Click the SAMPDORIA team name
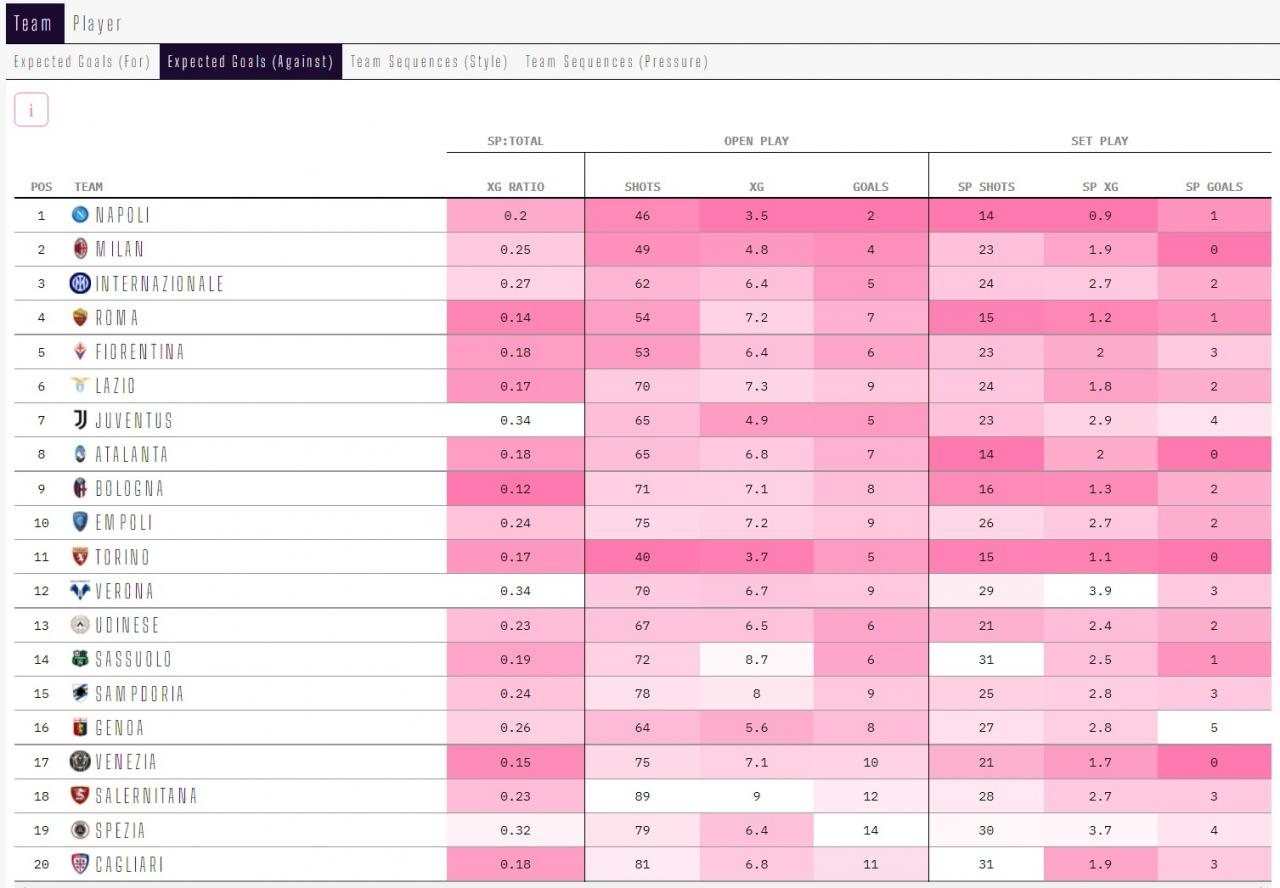The height and width of the screenshot is (888, 1280). coord(139,693)
